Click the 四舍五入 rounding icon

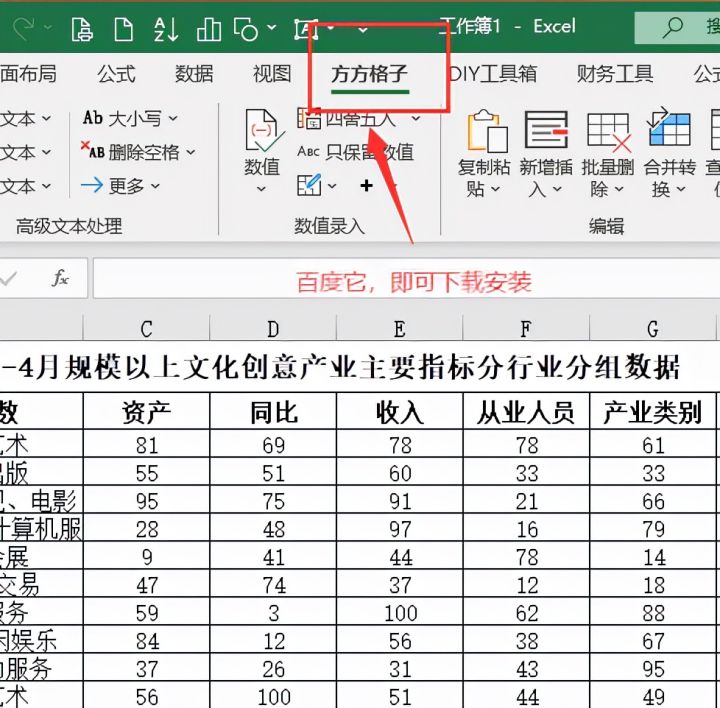(309, 118)
